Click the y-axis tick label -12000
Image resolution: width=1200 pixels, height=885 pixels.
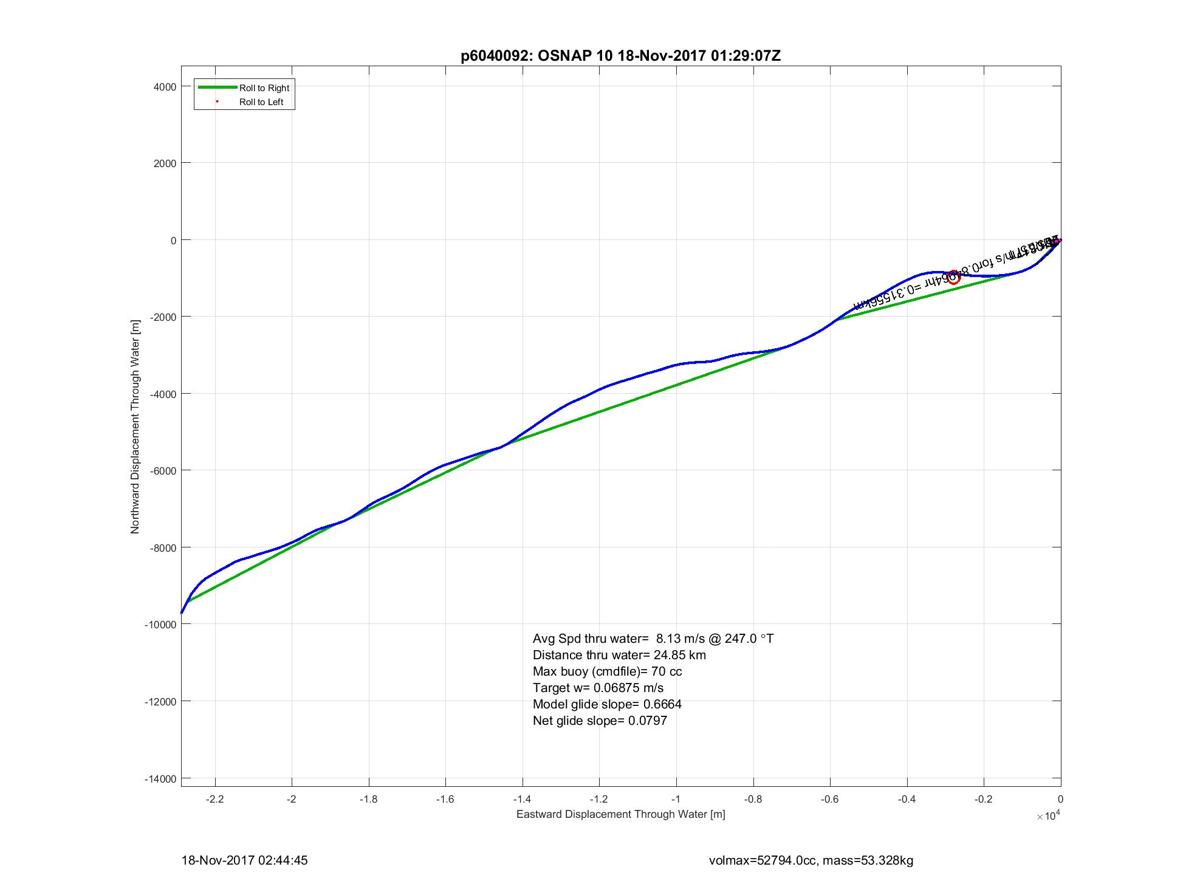click(x=160, y=701)
